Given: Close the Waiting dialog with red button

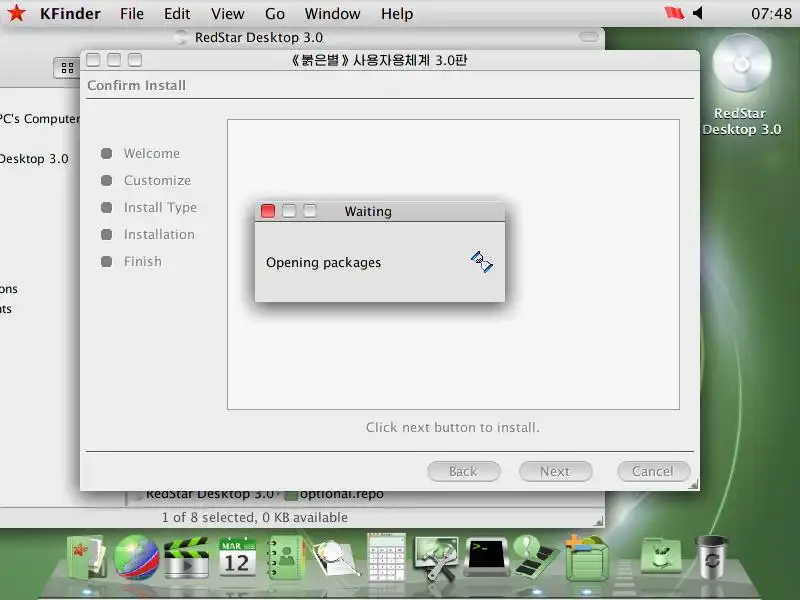Looking at the screenshot, I should (x=268, y=211).
